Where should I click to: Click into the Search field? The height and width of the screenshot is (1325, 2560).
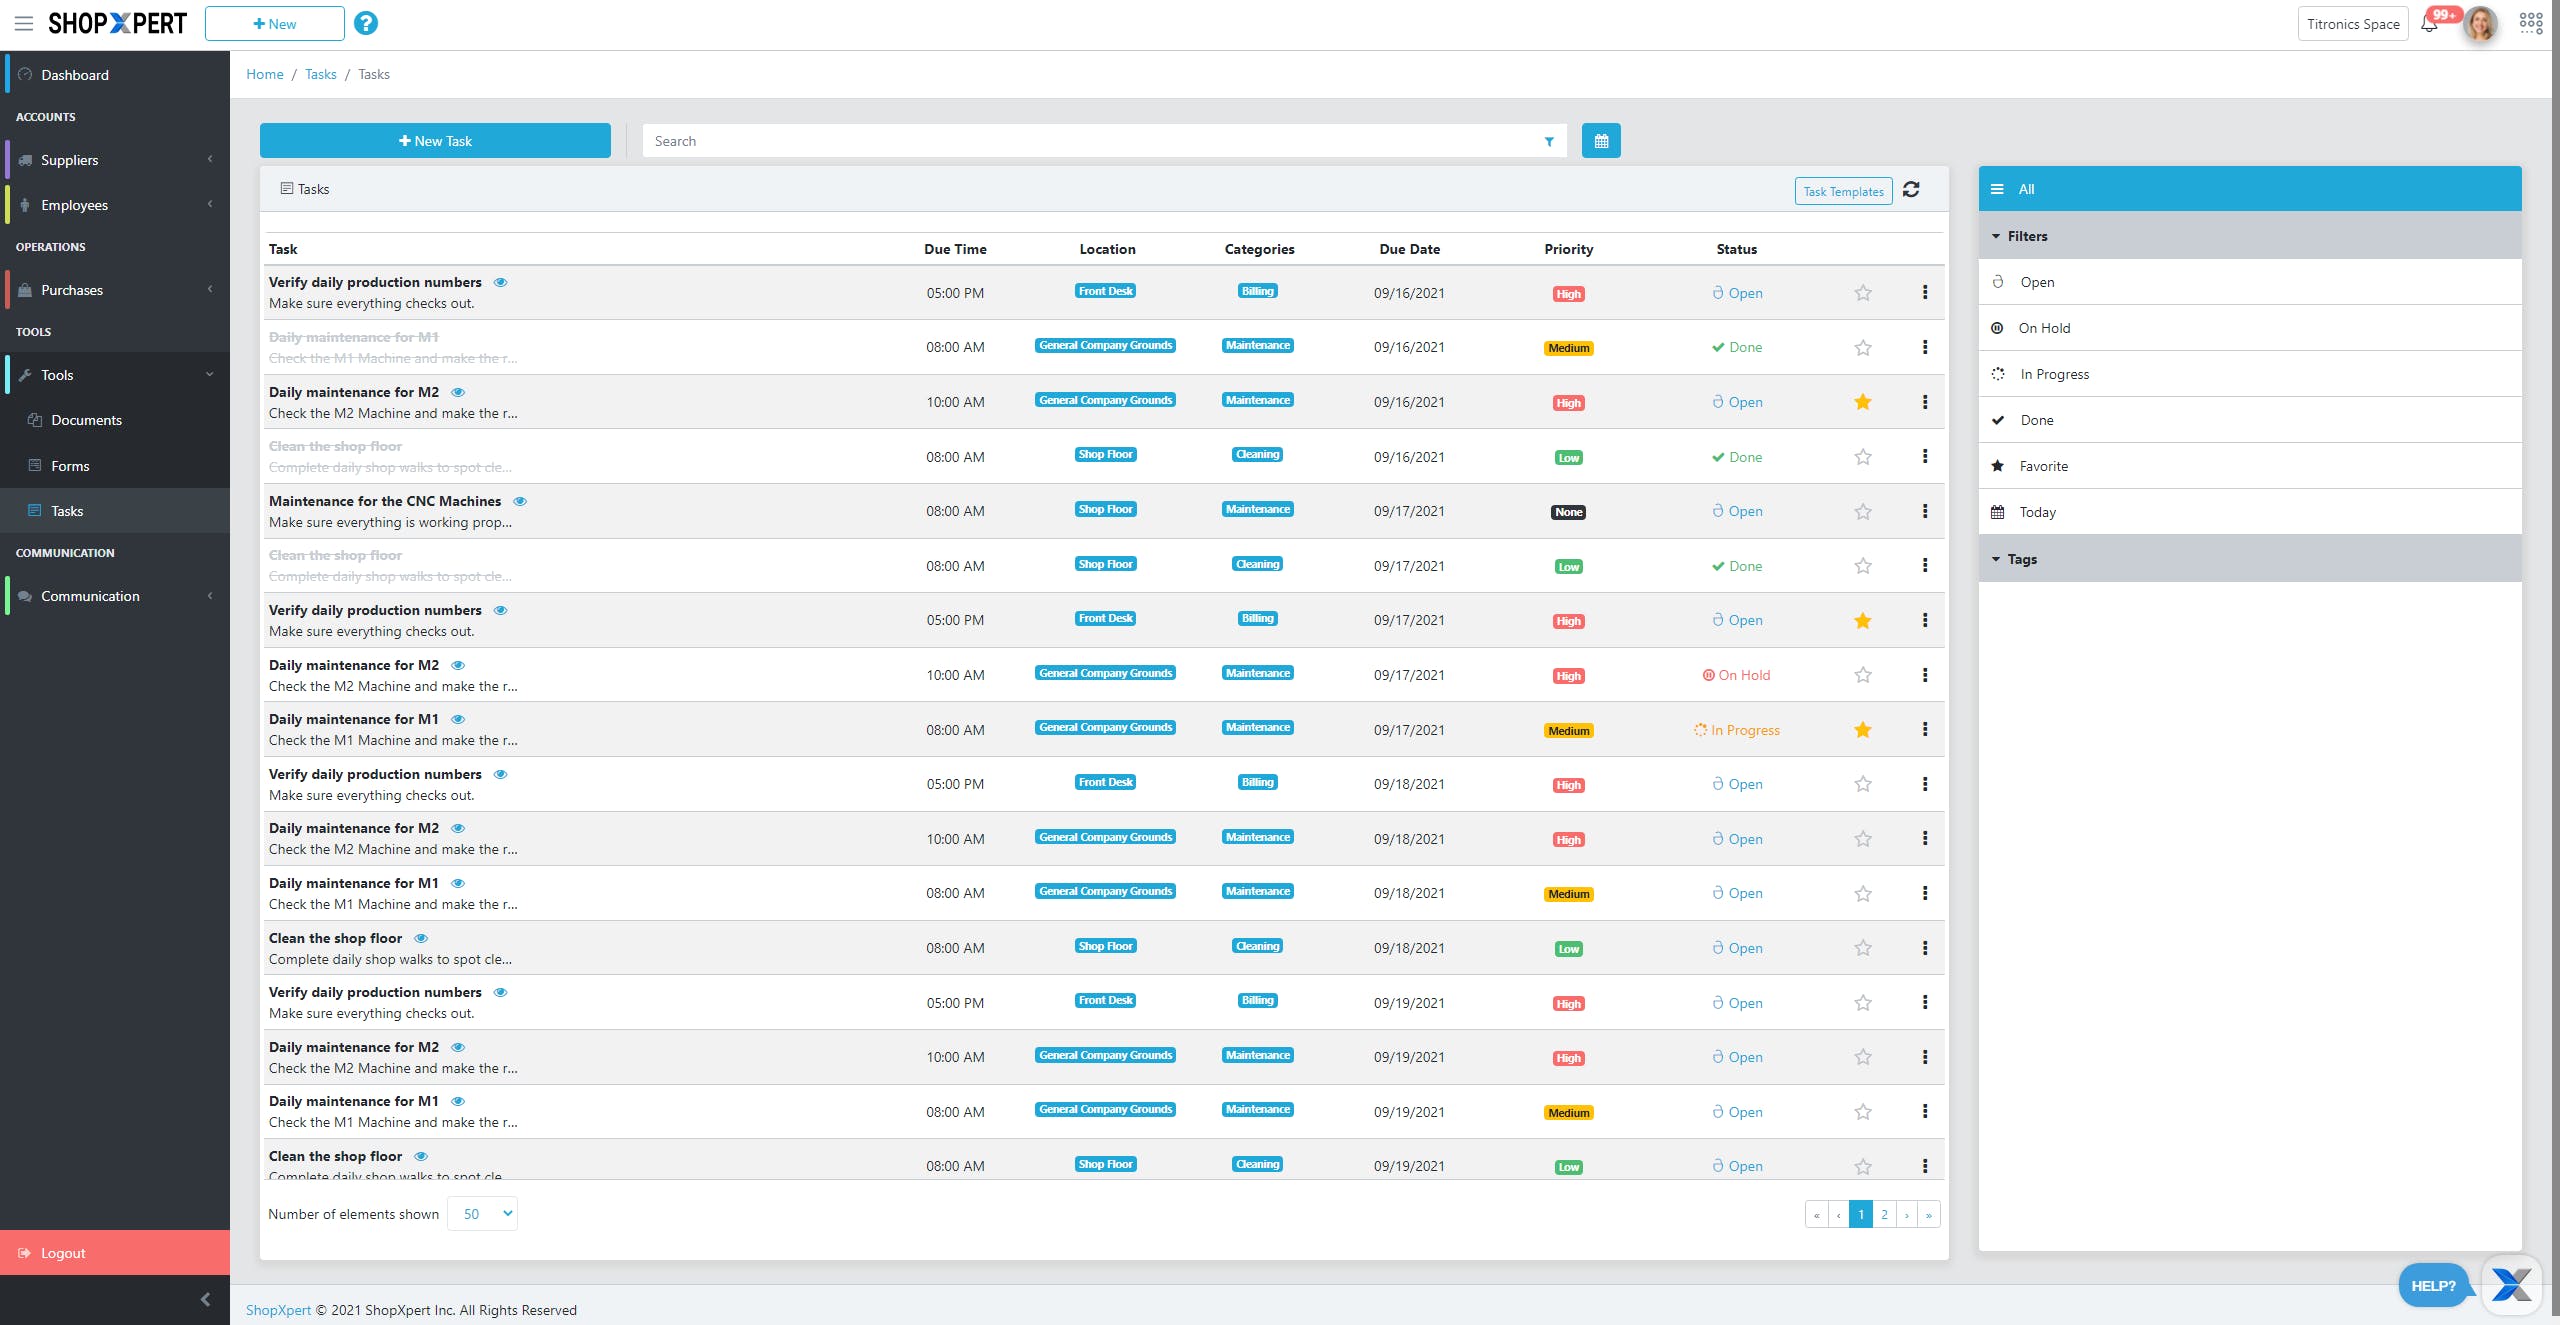click(x=1090, y=141)
